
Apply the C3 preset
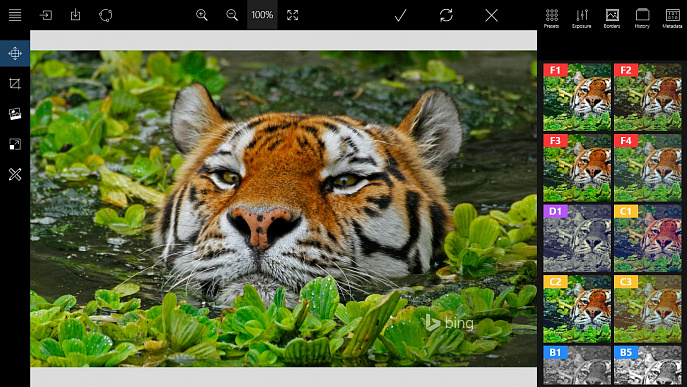pyautogui.click(x=648, y=309)
